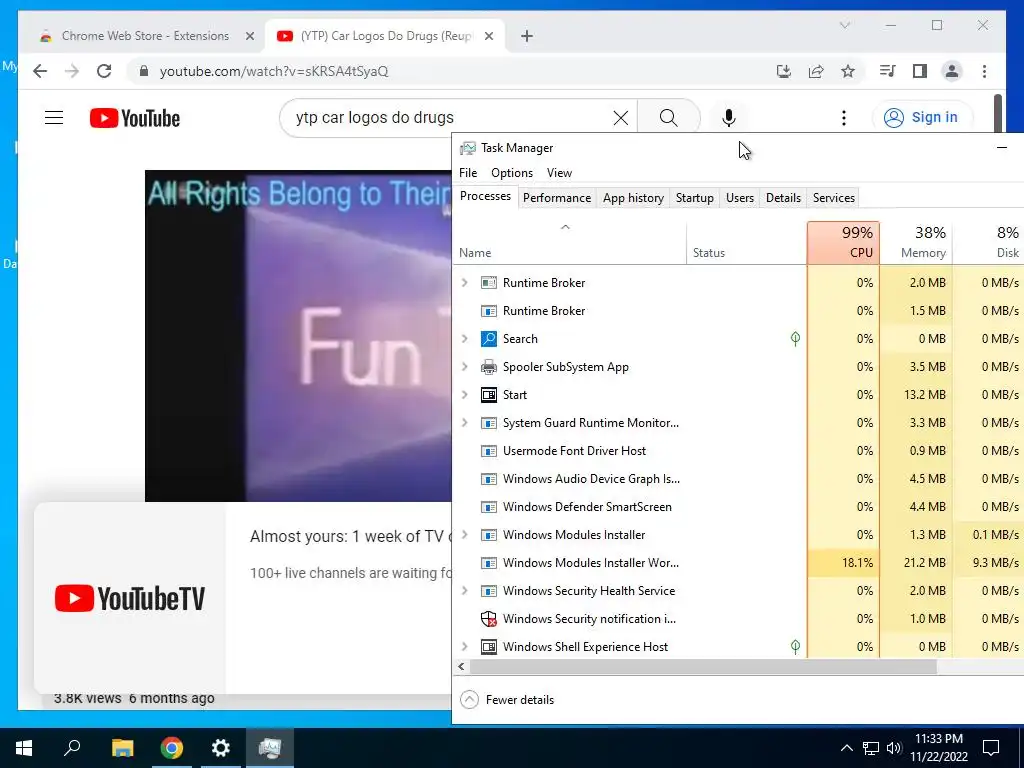
Task: Expand the first Runtime Broker process
Action: 464,282
